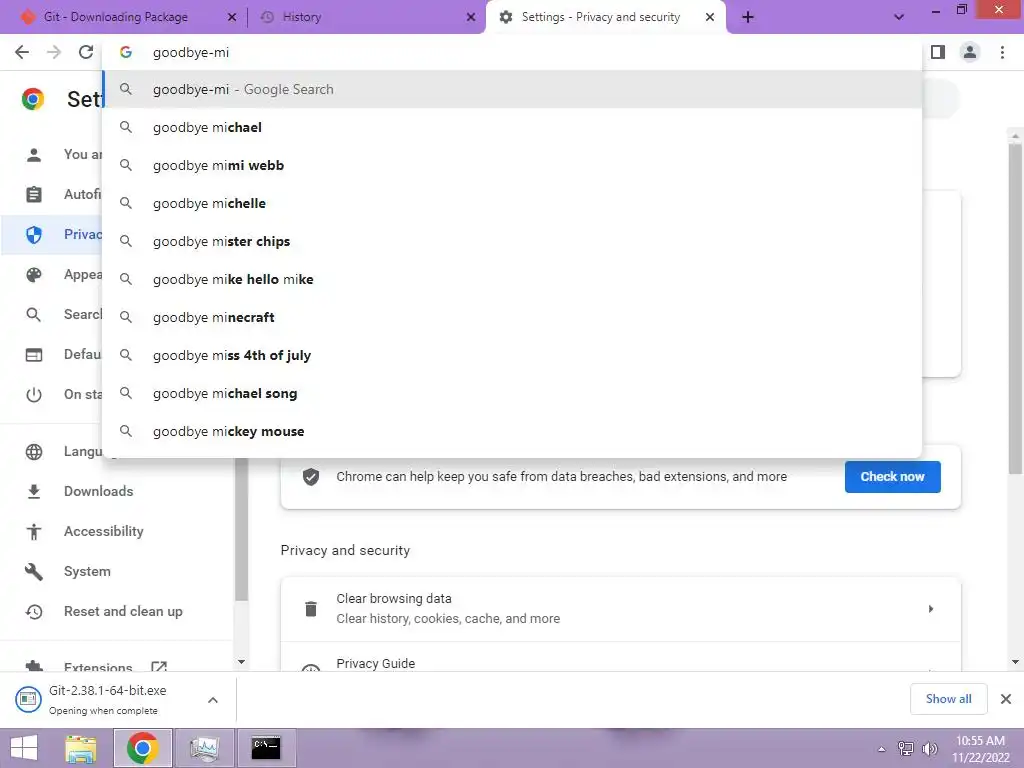Open Chrome's three-dot menu
Viewport: 1024px width, 768px height.
pyautogui.click(x=1002, y=52)
